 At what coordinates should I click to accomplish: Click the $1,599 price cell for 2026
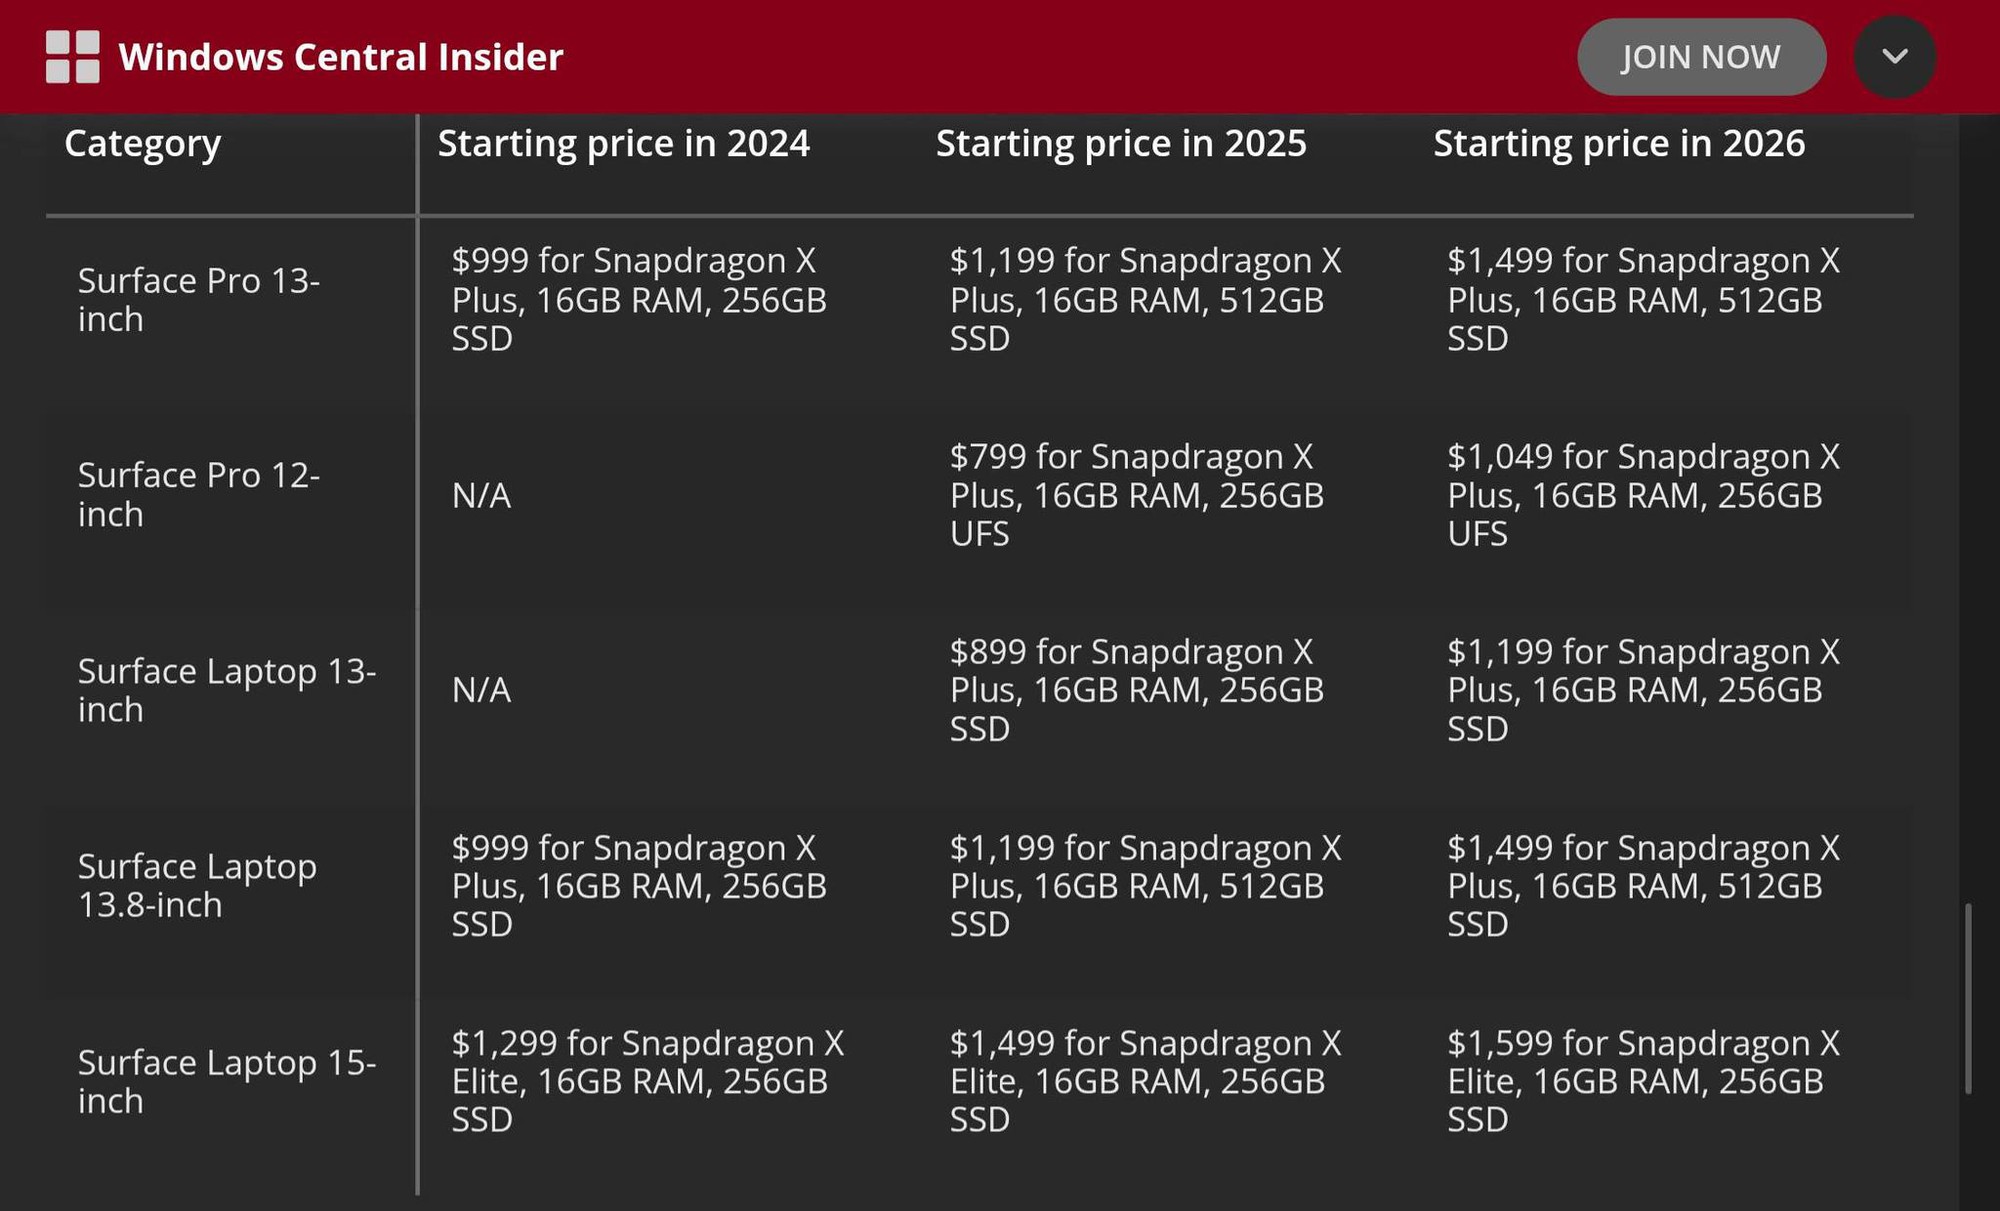pyautogui.click(x=1640, y=1081)
